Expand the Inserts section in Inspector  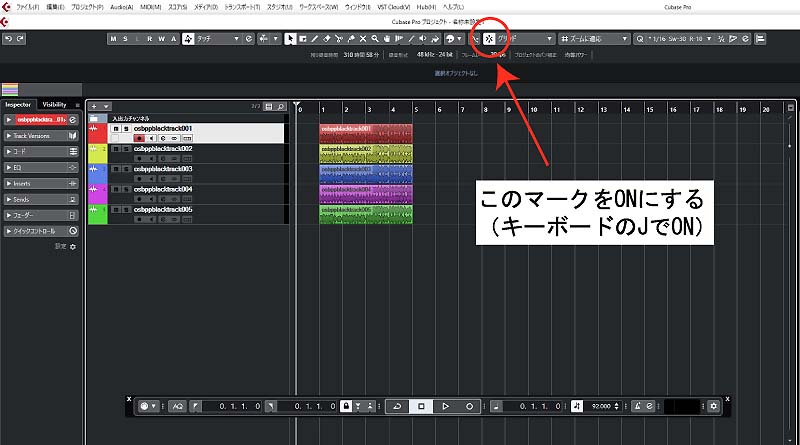click(40, 183)
